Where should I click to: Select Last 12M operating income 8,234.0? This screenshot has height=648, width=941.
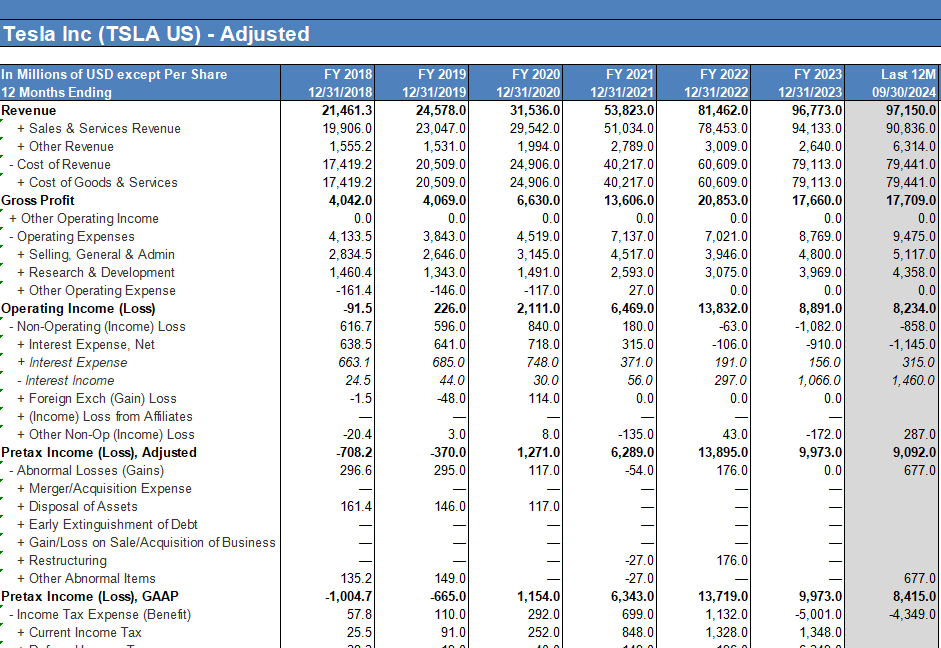coord(915,308)
